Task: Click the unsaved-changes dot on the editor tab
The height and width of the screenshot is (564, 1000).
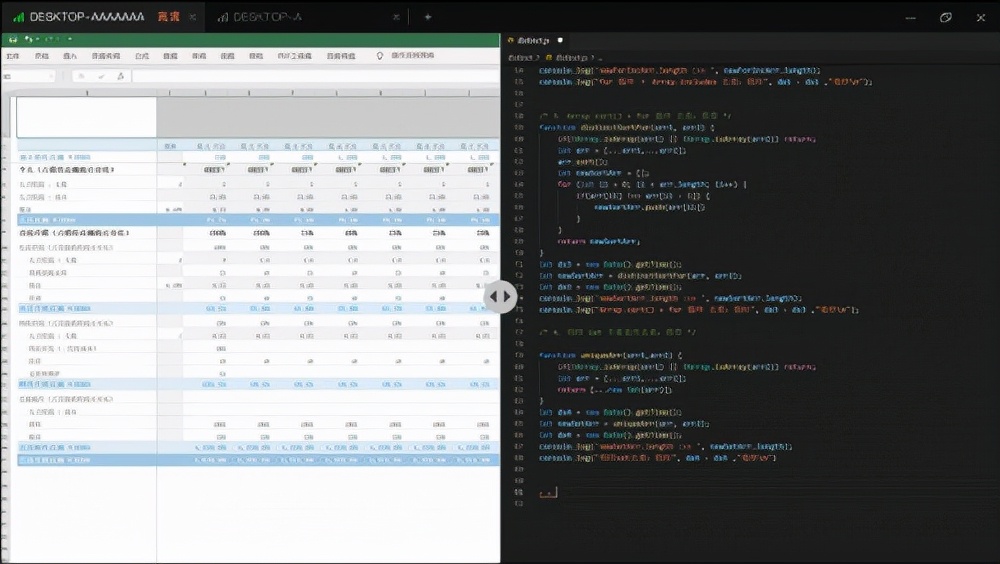Action: (560, 40)
